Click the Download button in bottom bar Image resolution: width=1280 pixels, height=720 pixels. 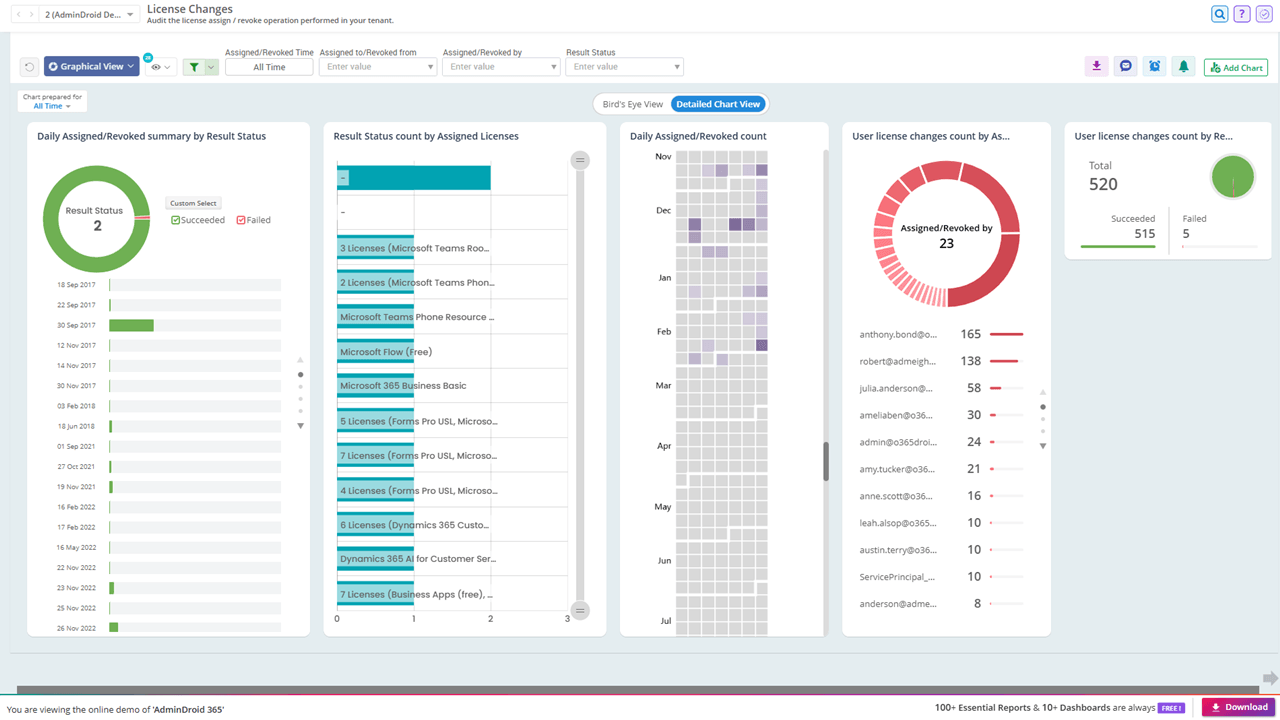coord(1239,707)
